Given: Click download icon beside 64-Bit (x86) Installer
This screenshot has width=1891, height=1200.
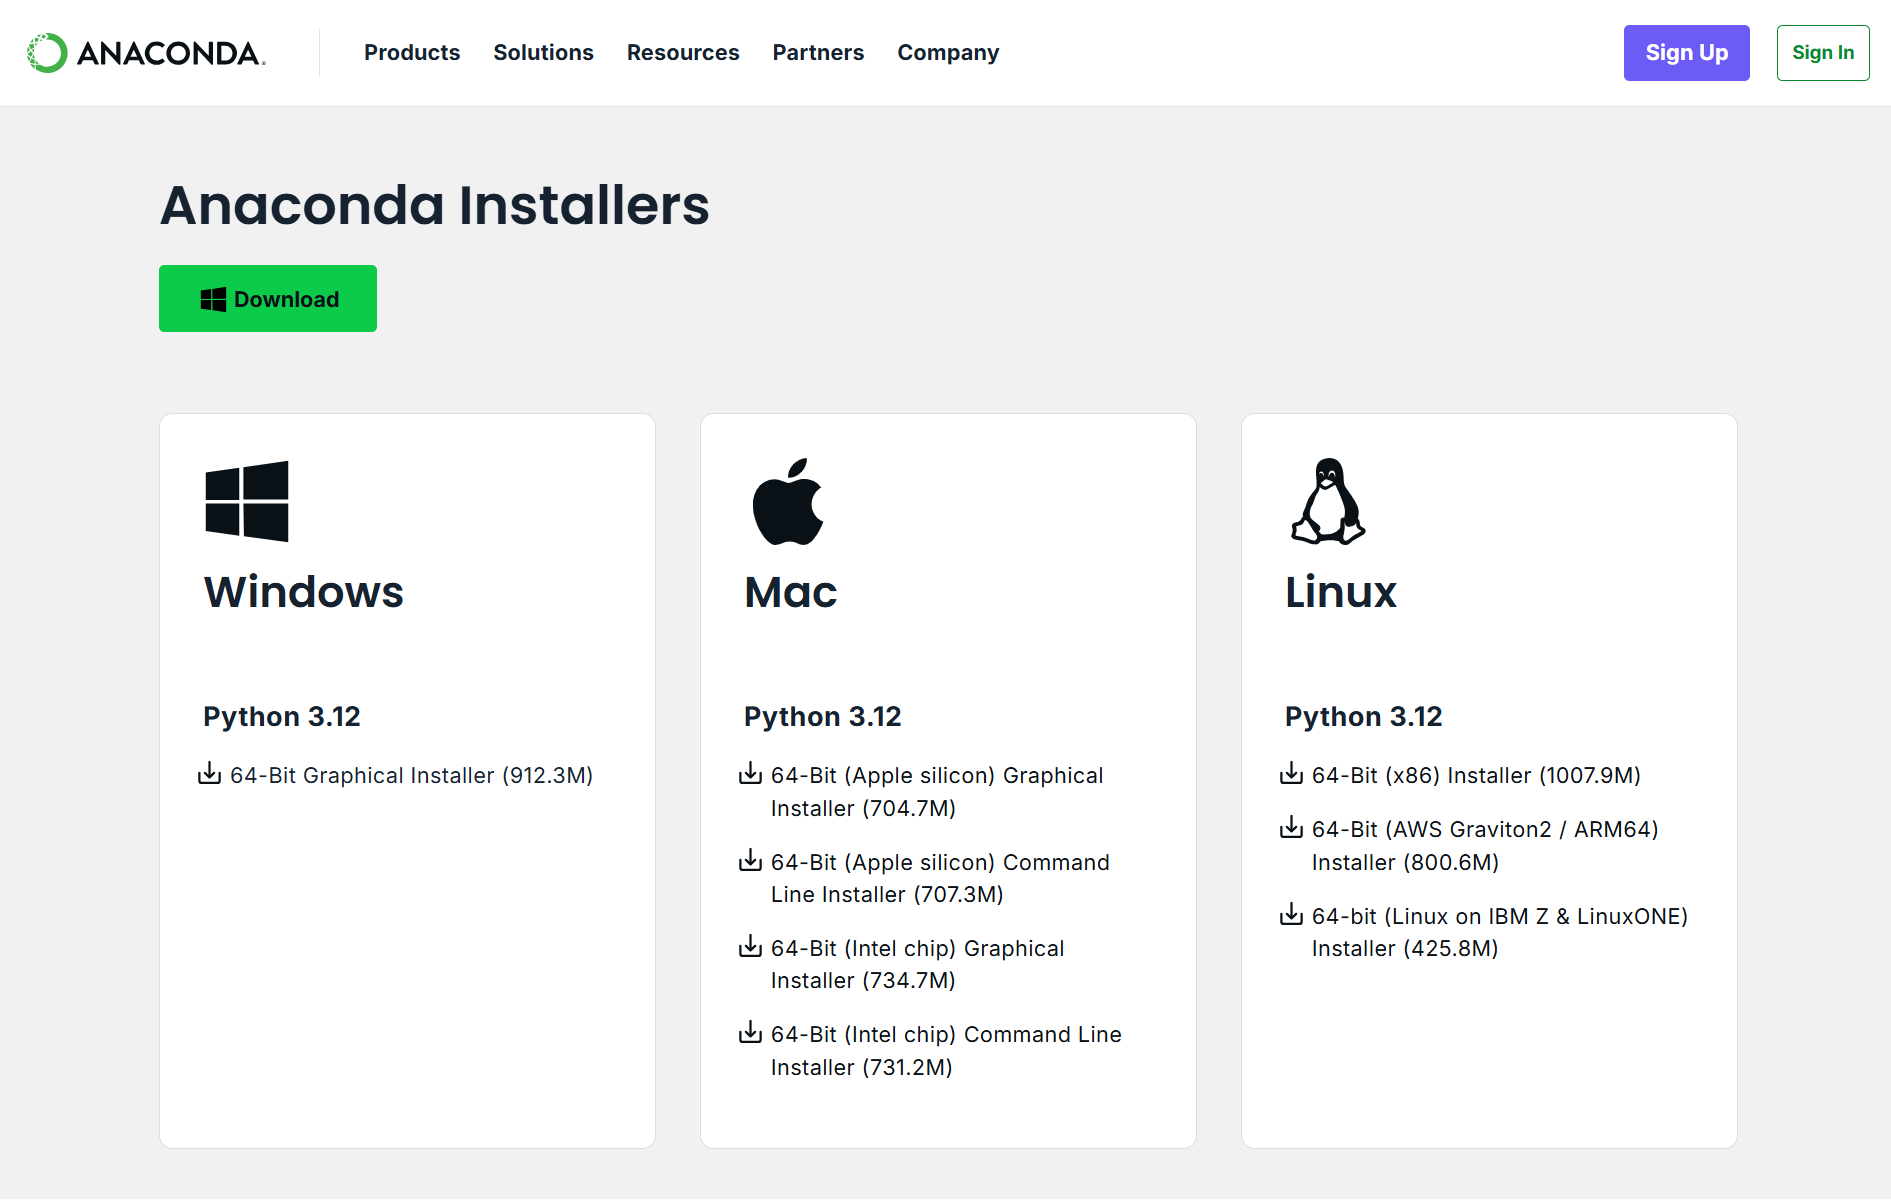Looking at the screenshot, I should pos(1291,773).
